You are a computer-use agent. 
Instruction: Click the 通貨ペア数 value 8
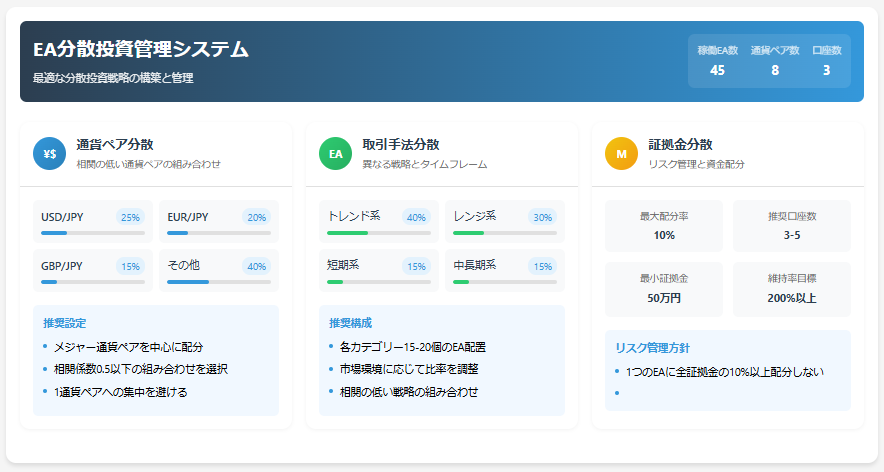click(775, 70)
